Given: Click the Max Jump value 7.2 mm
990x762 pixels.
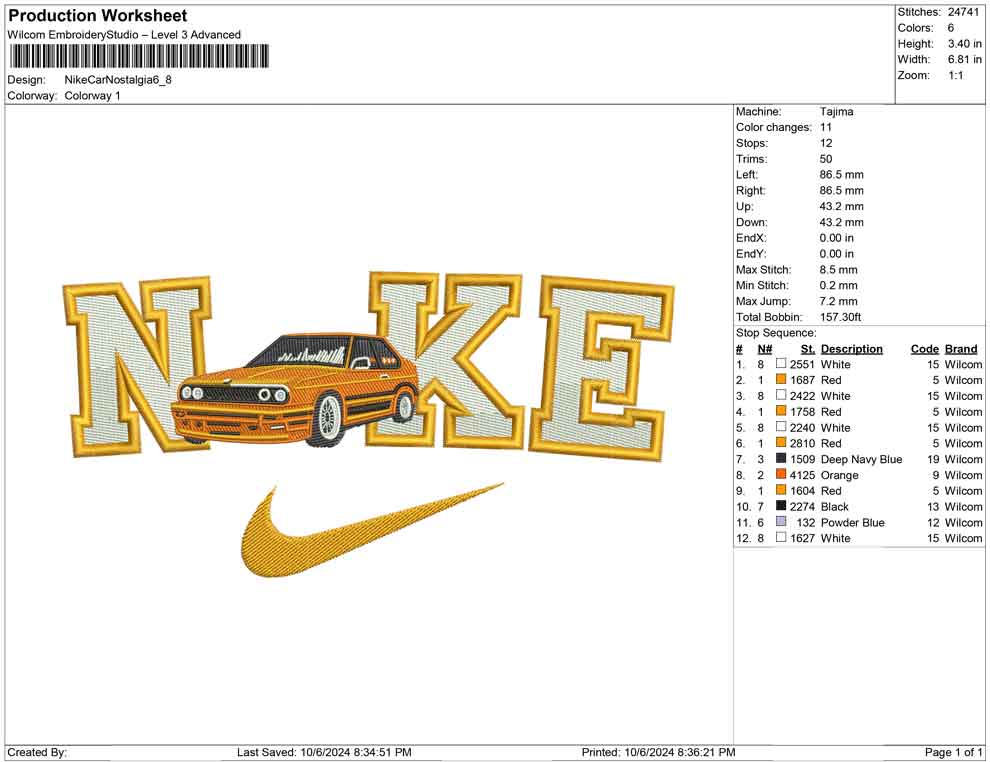Looking at the screenshot, I should 838,301.
